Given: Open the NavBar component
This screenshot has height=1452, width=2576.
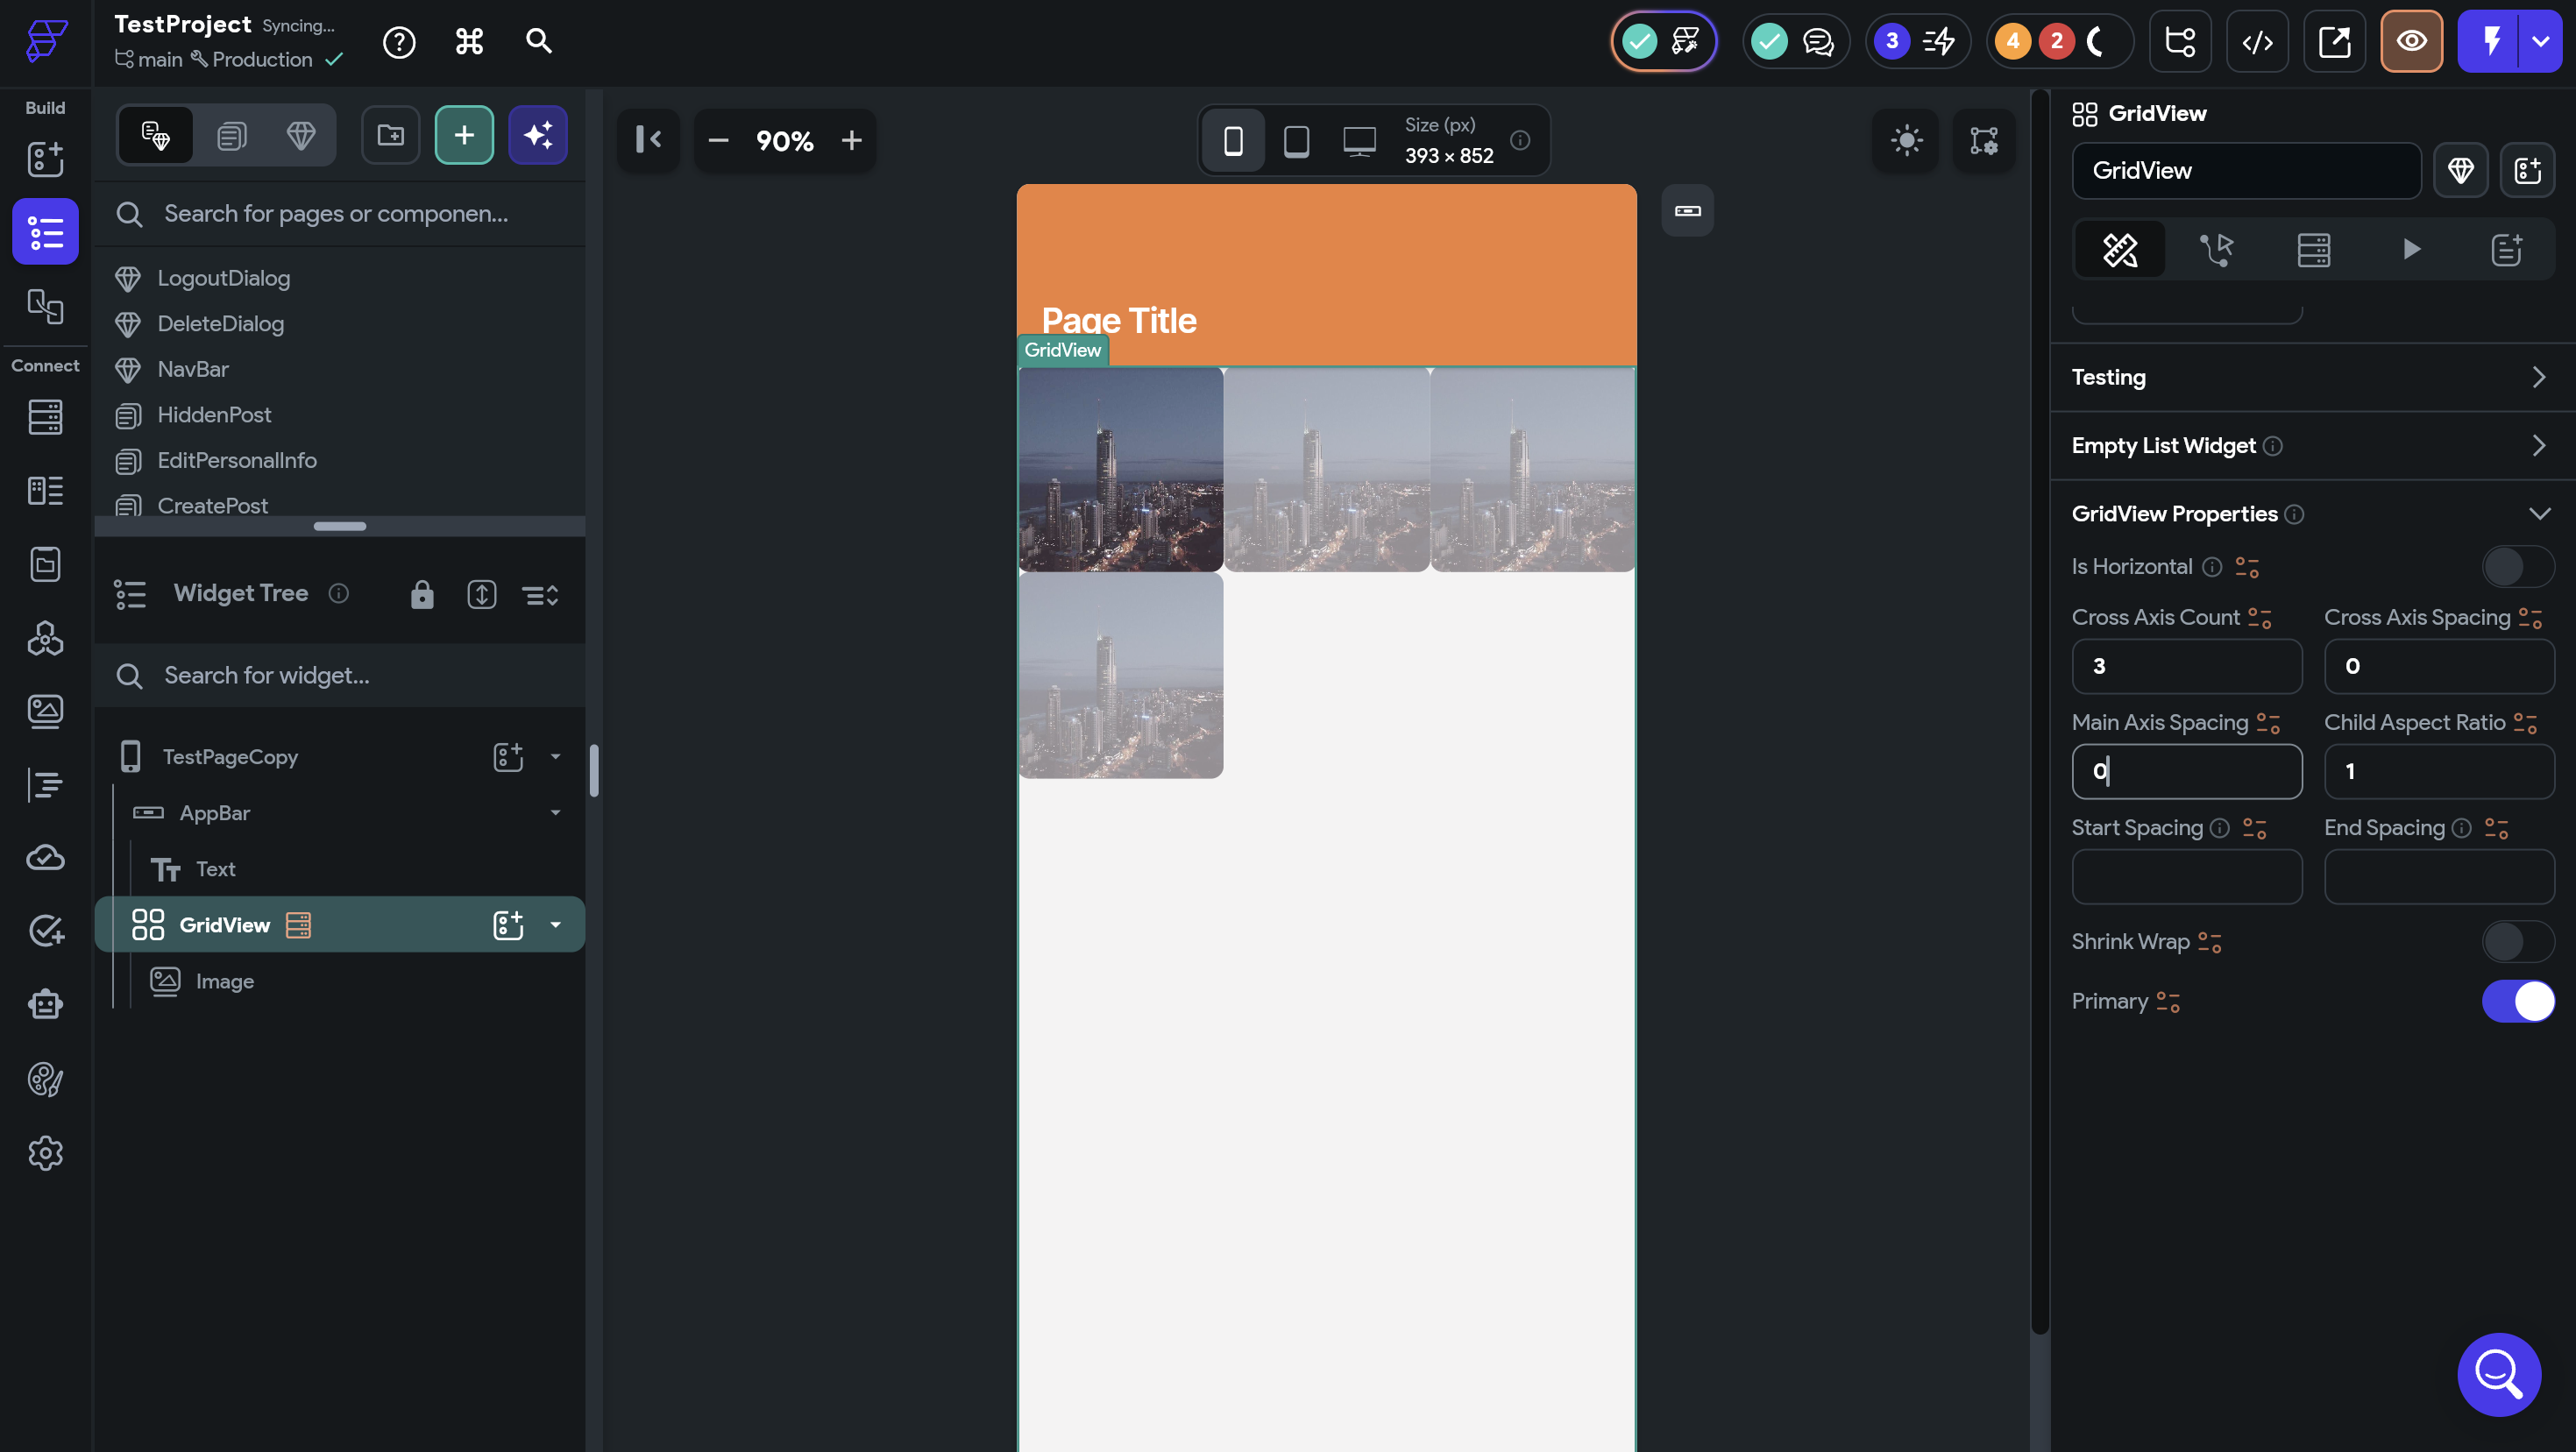Looking at the screenshot, I should [x=193, y=369].
